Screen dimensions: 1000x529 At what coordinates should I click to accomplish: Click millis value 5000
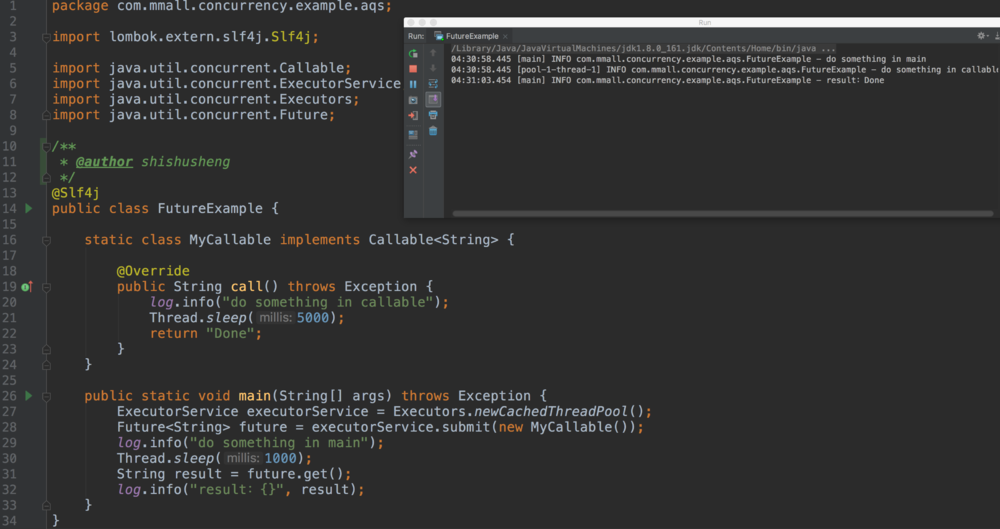(313, 318)
